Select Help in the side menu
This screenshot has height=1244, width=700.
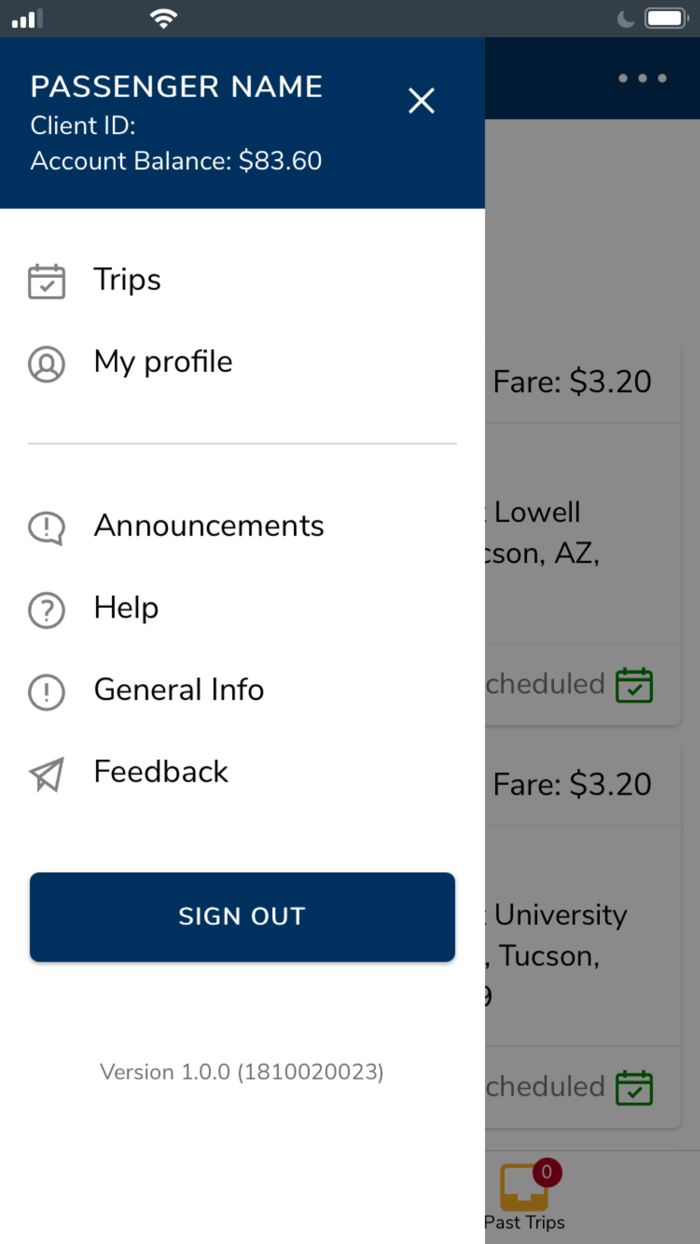click(126, 608)
